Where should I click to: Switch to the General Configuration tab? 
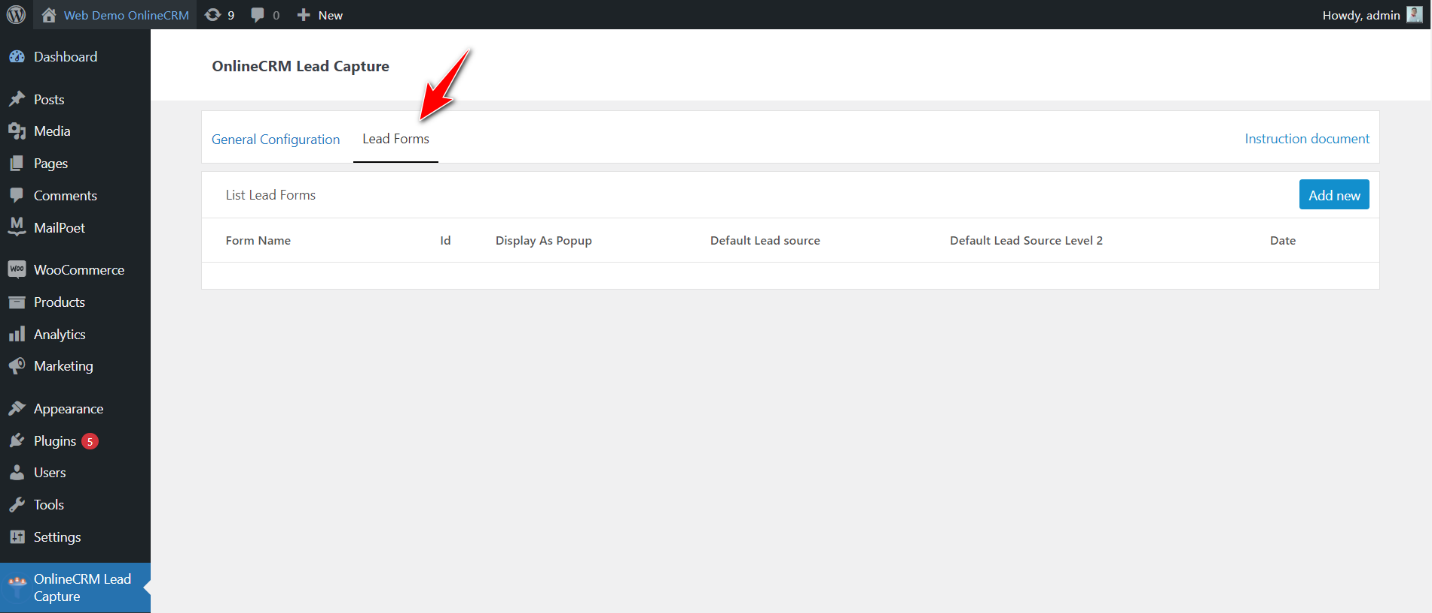pyautogui.click(x=275, y=139)
